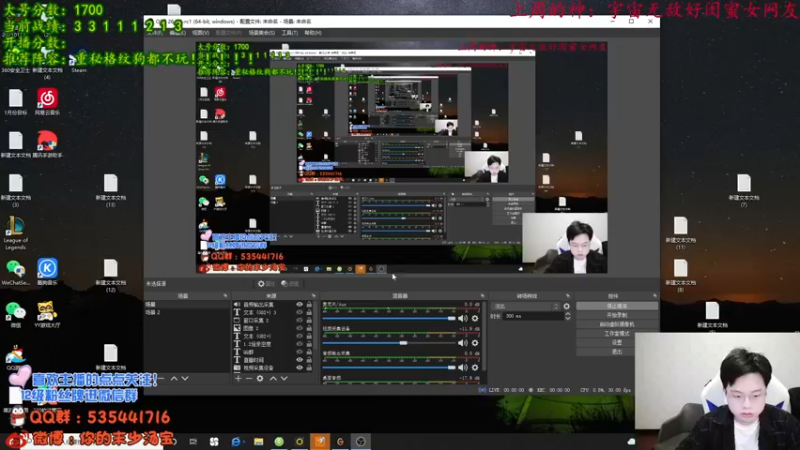This screenshot has width=800, height=450.
Task: Pop out the 控件 dock panel
Action: tap(655, 296)
